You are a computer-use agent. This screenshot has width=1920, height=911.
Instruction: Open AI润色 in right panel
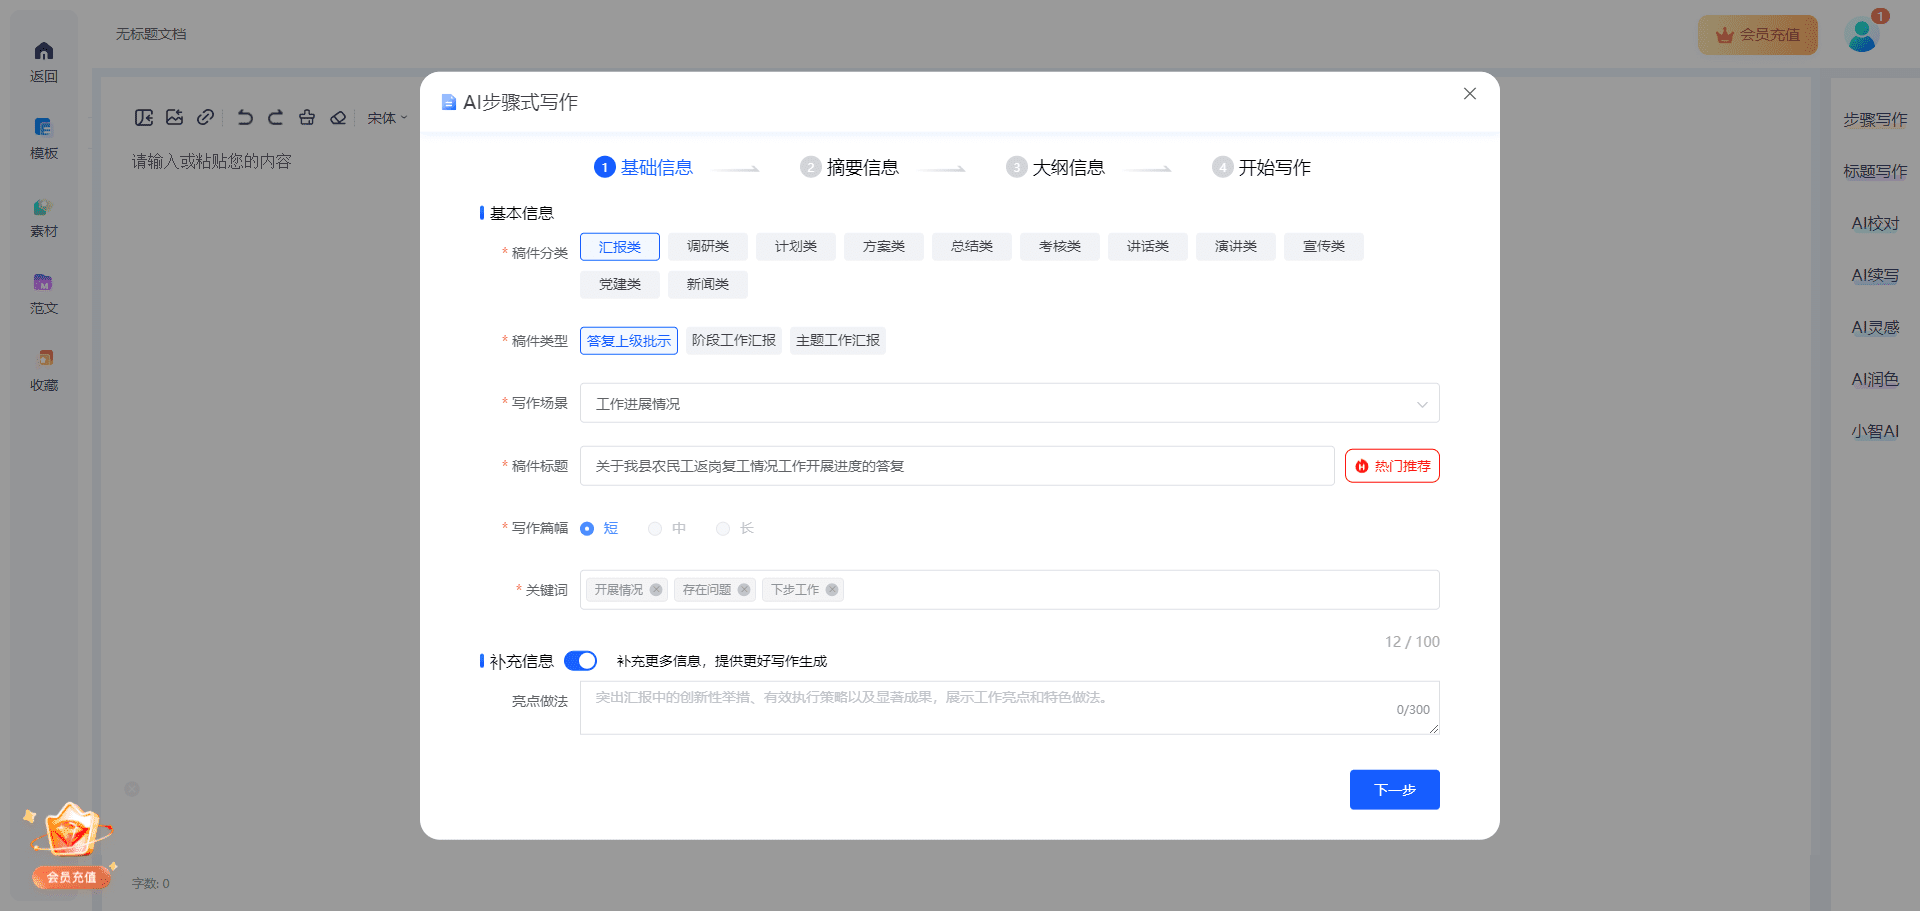click(x=1875, y=380)
